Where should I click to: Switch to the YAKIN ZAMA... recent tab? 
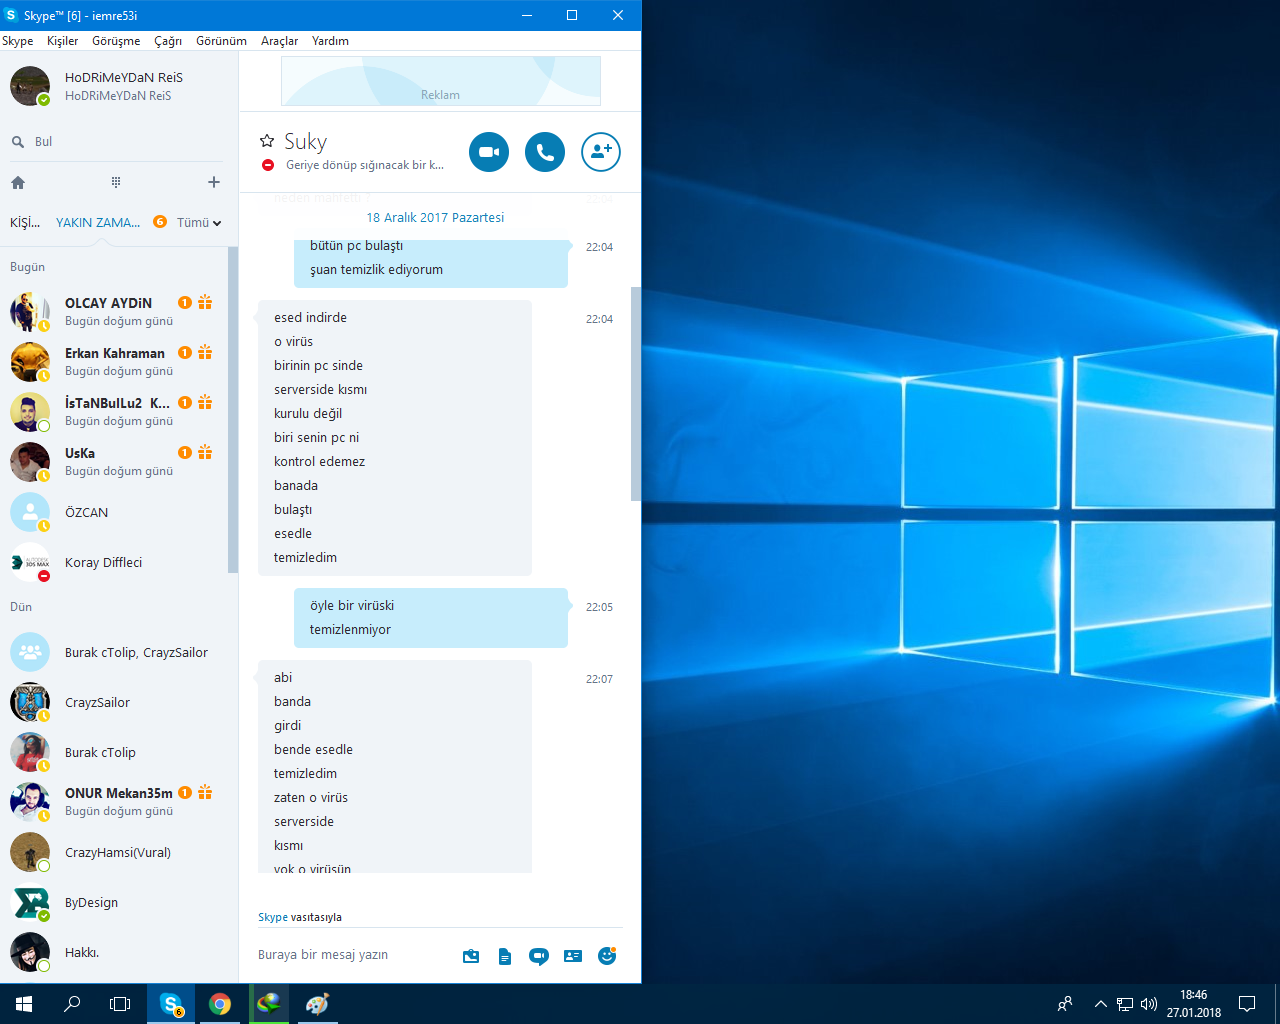pos(98,222)
